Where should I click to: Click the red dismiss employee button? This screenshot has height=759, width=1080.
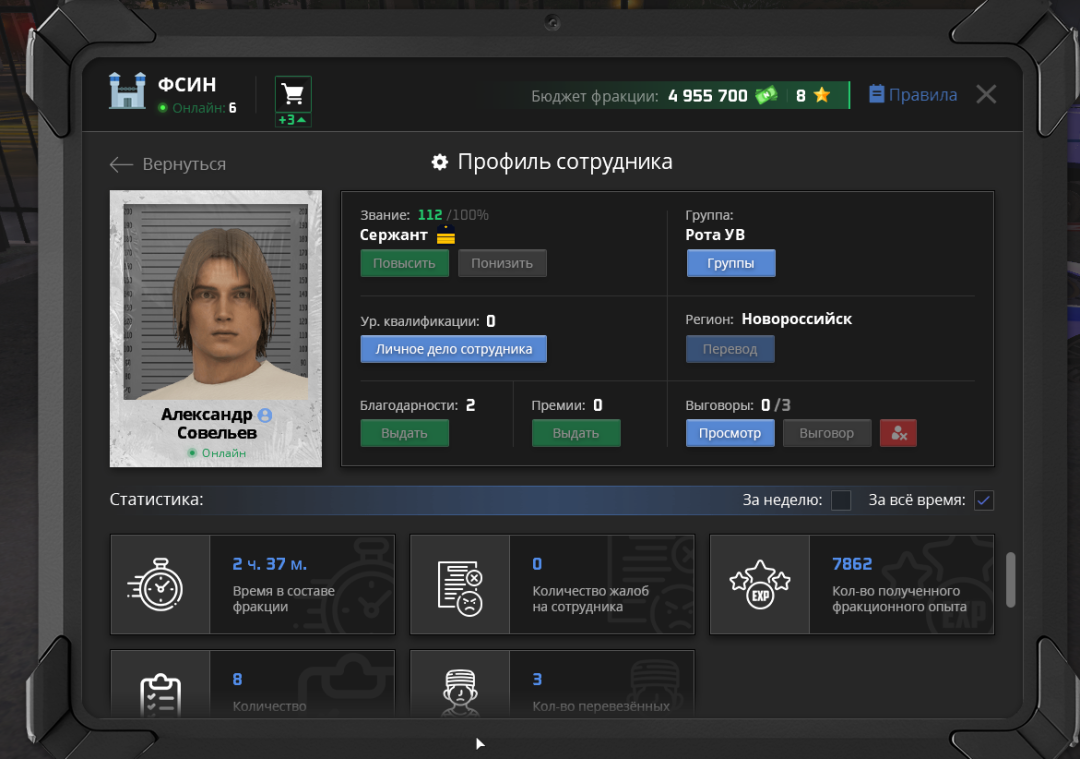(898, 433)
